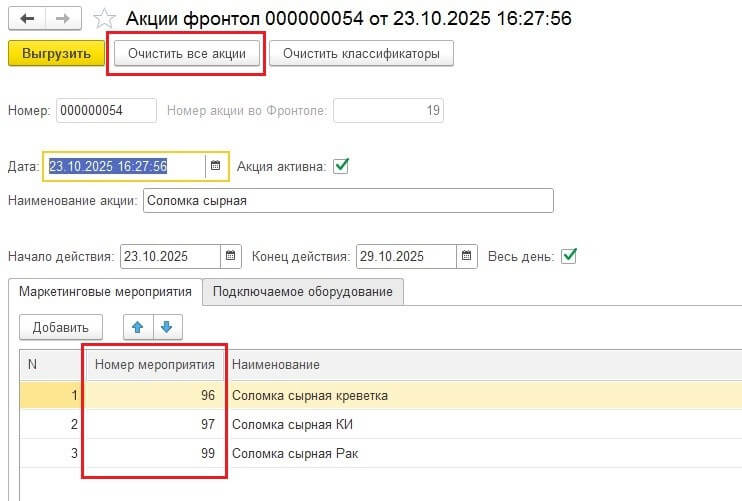Open calendar picker for Дата field

pos(215,167)
